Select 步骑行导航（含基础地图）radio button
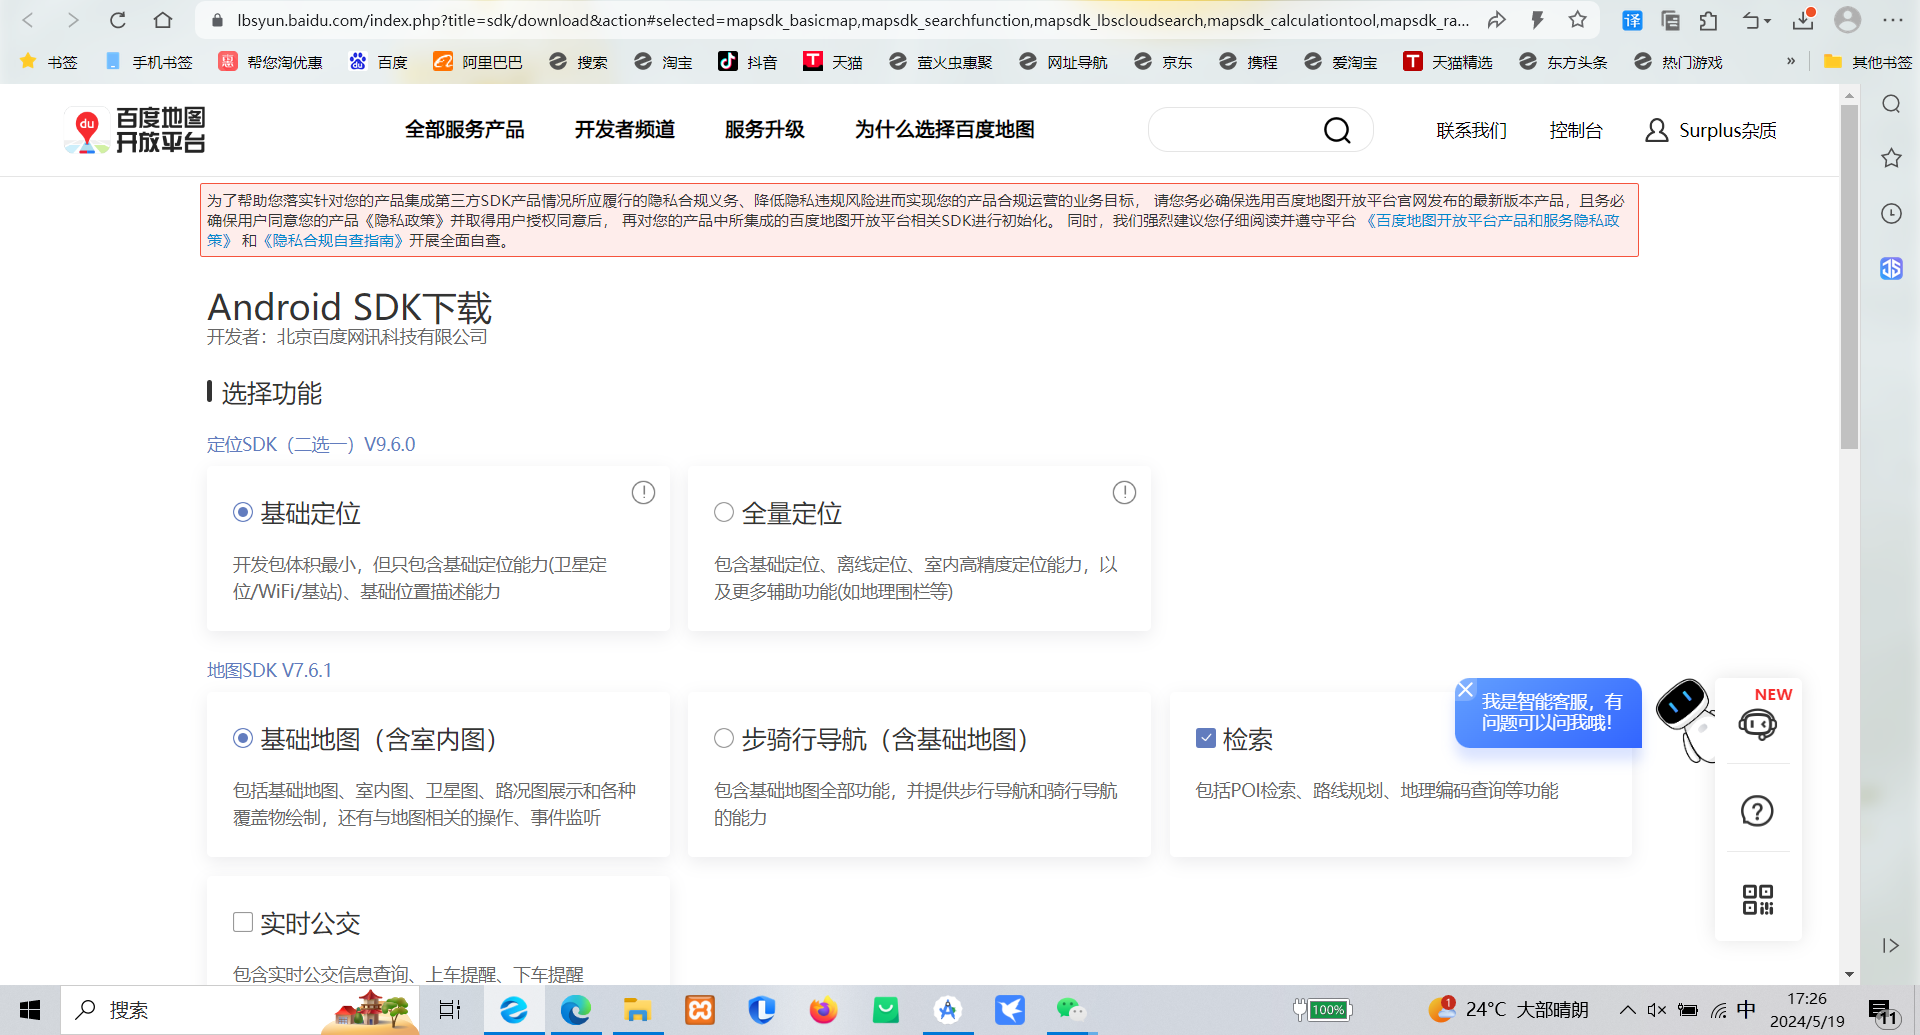Screen dimensions: 1920x1035 click(724, 738)
